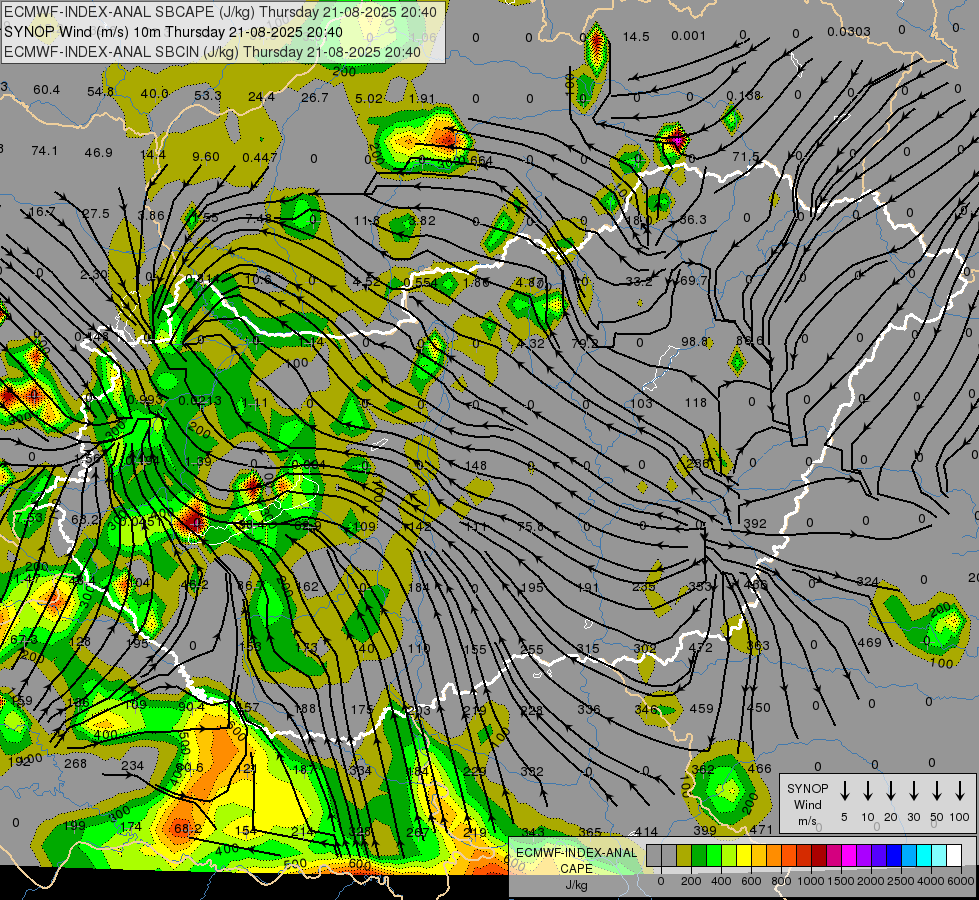Click the 414 value near the legend
This screenshot has width=979, height=900.
646,832
